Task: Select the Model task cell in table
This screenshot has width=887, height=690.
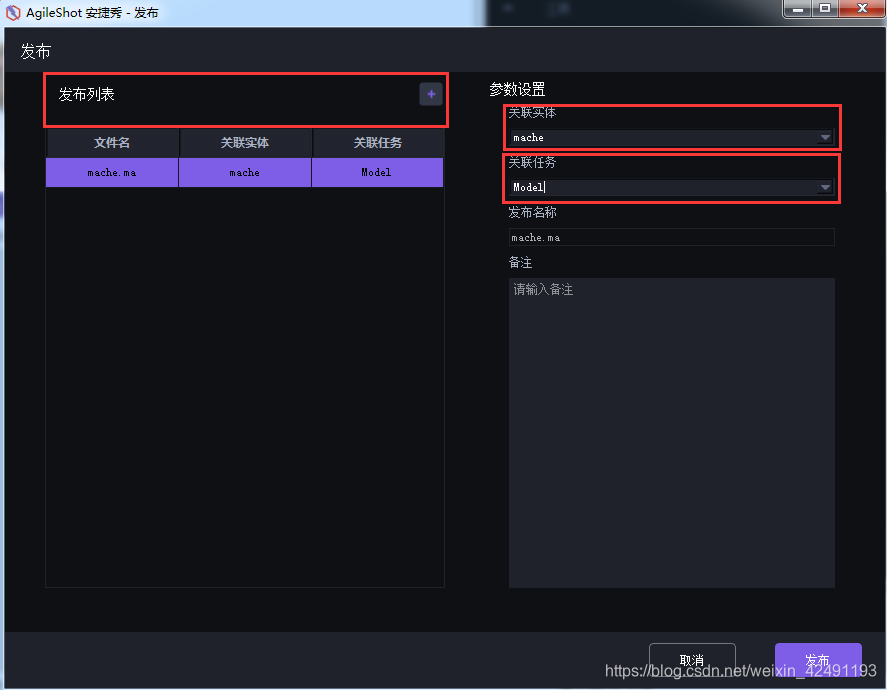Action: (377, 172)
